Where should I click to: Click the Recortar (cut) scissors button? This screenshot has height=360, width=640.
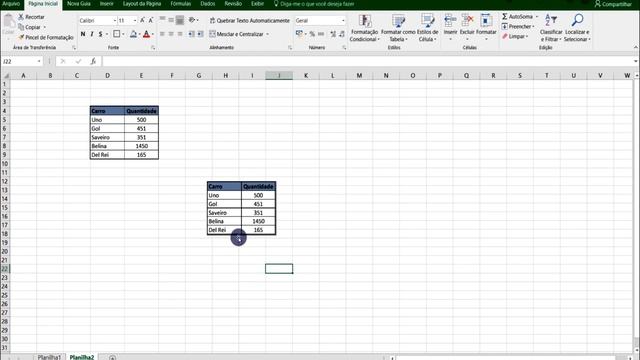pos(31,17)
